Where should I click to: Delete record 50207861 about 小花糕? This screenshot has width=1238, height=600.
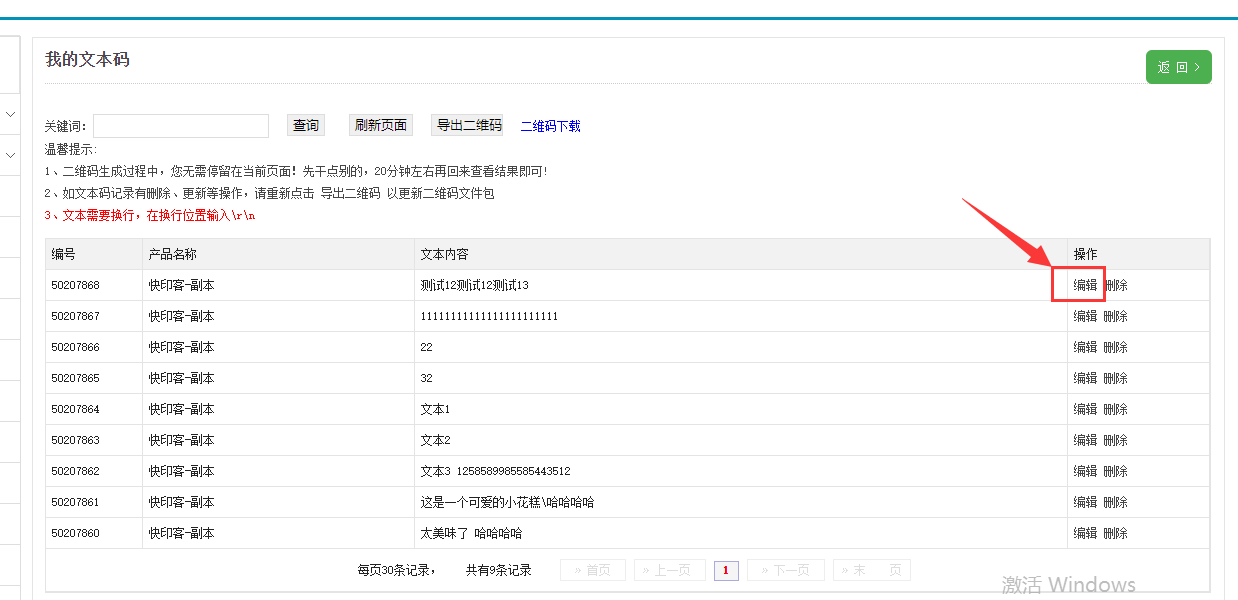1115,502
